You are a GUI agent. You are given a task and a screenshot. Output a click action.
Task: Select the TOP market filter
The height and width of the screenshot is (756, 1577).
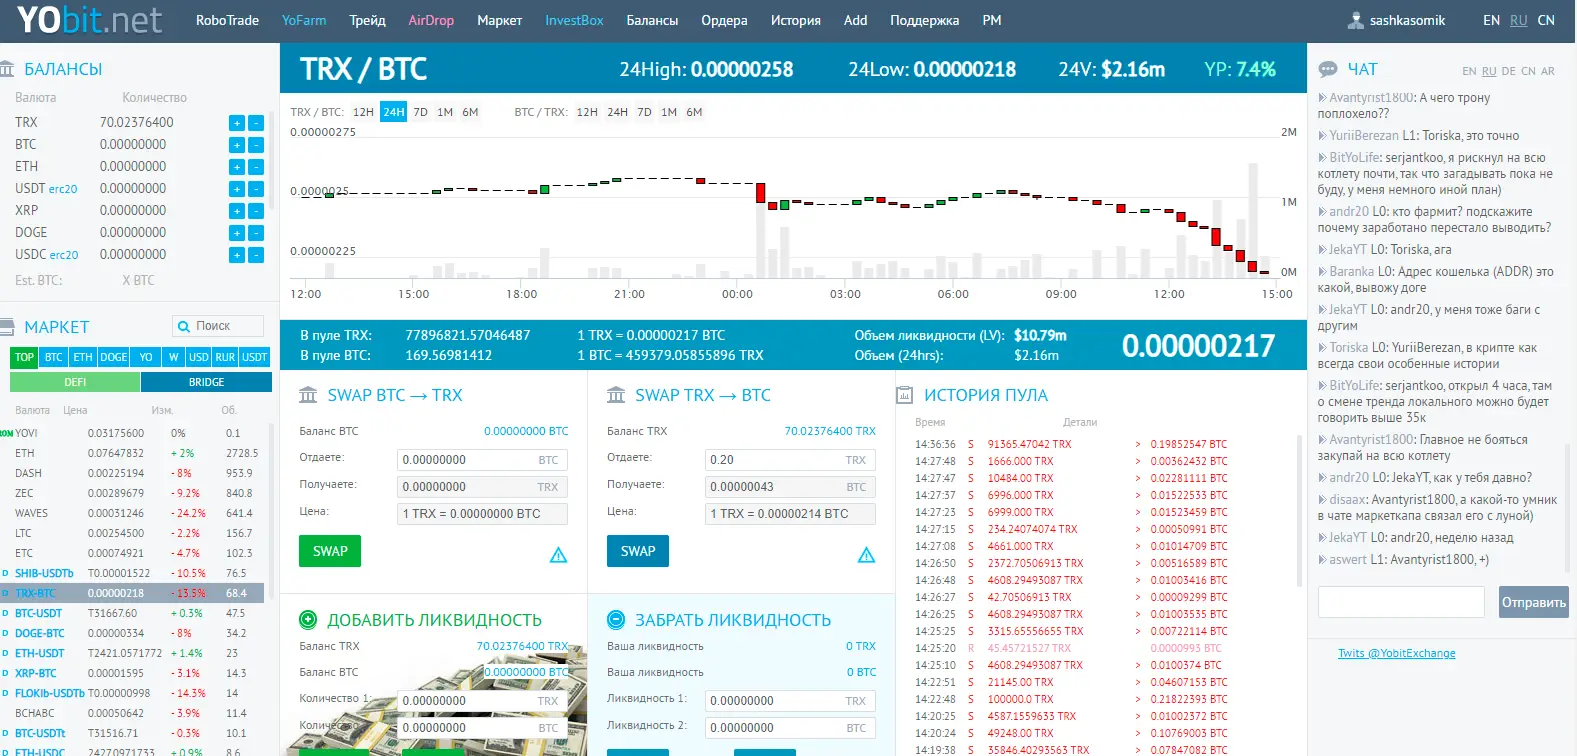coord(24,357)
